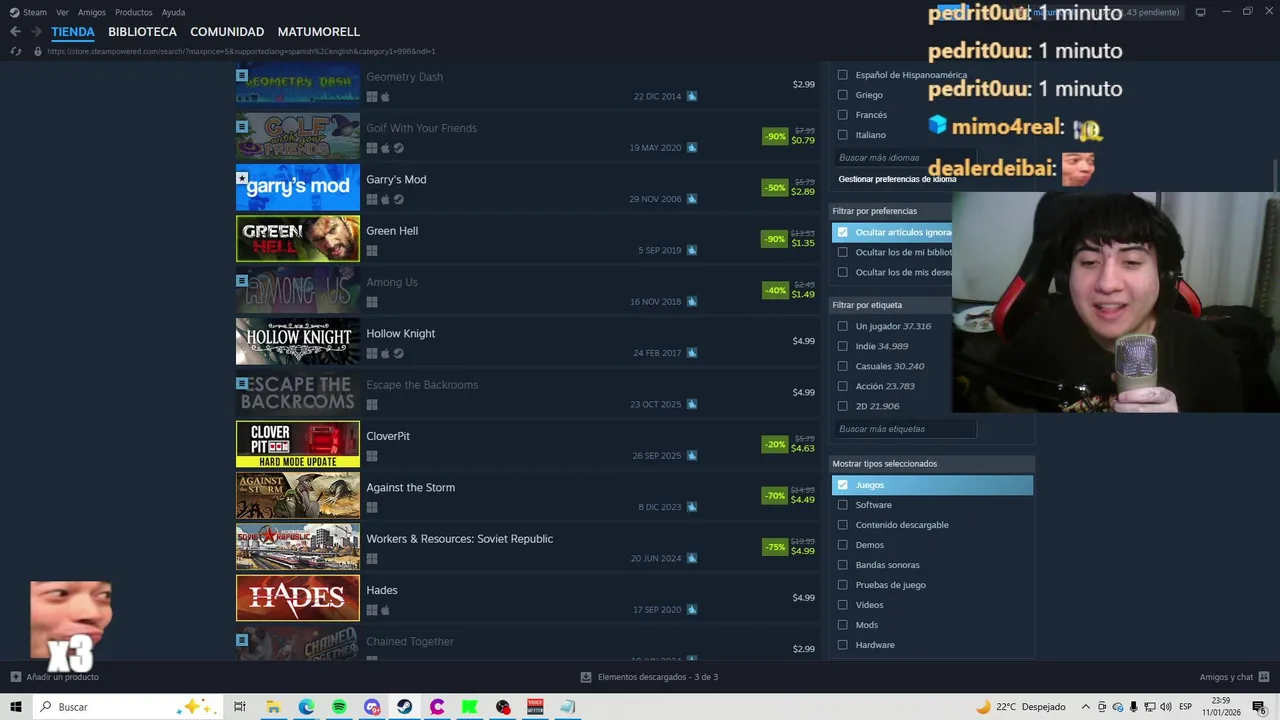Screen dimensions: 1280x720
Task: Open the Ver menu
Action: (x=62, y=12)
